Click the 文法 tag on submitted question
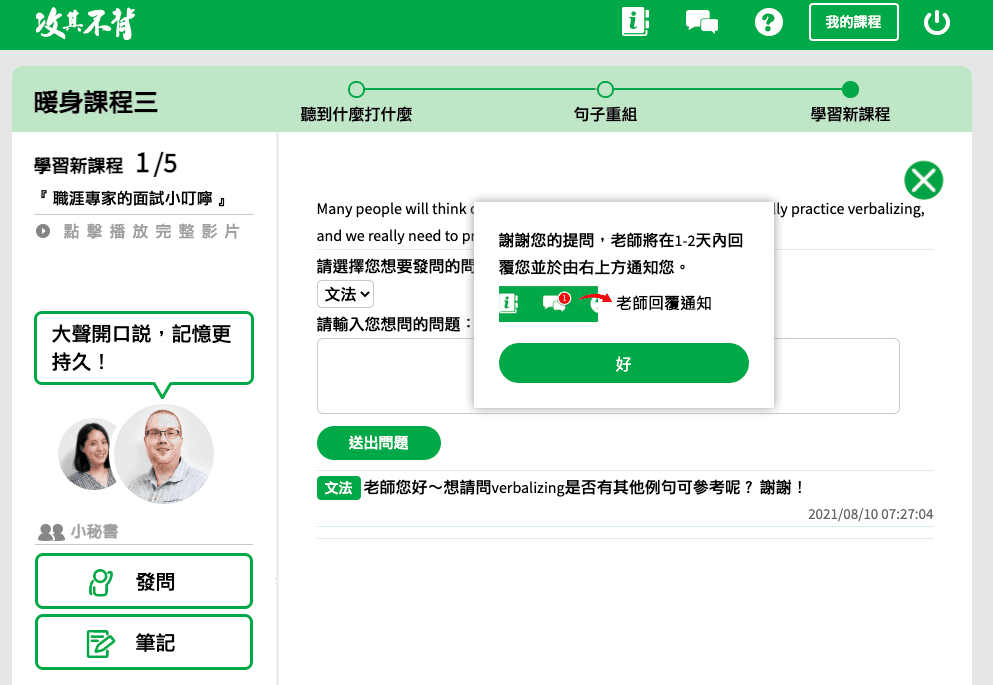Viewport: 993px width, 685px height. click(x=338, y=488)
